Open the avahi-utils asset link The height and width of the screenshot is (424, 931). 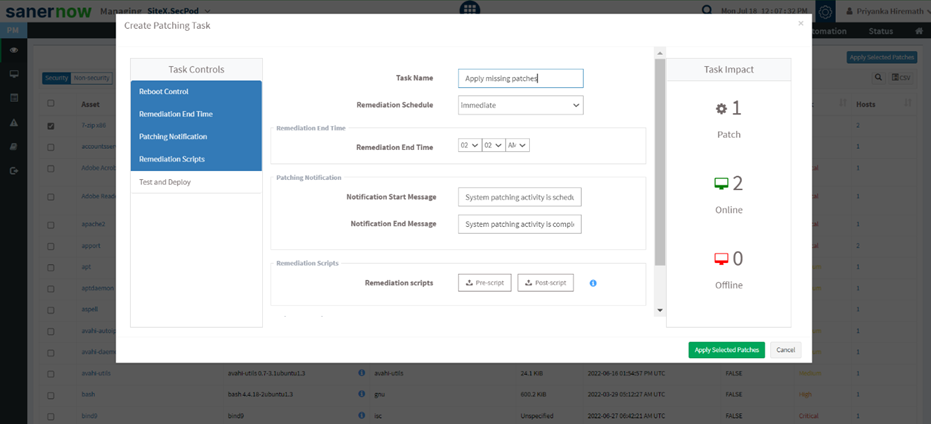coord(96,374)
